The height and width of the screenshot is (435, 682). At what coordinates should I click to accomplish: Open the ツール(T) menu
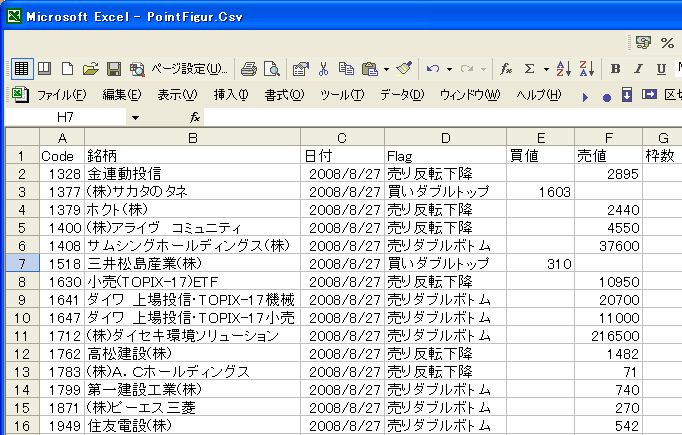pyautogui.click(x=342, y=94)
